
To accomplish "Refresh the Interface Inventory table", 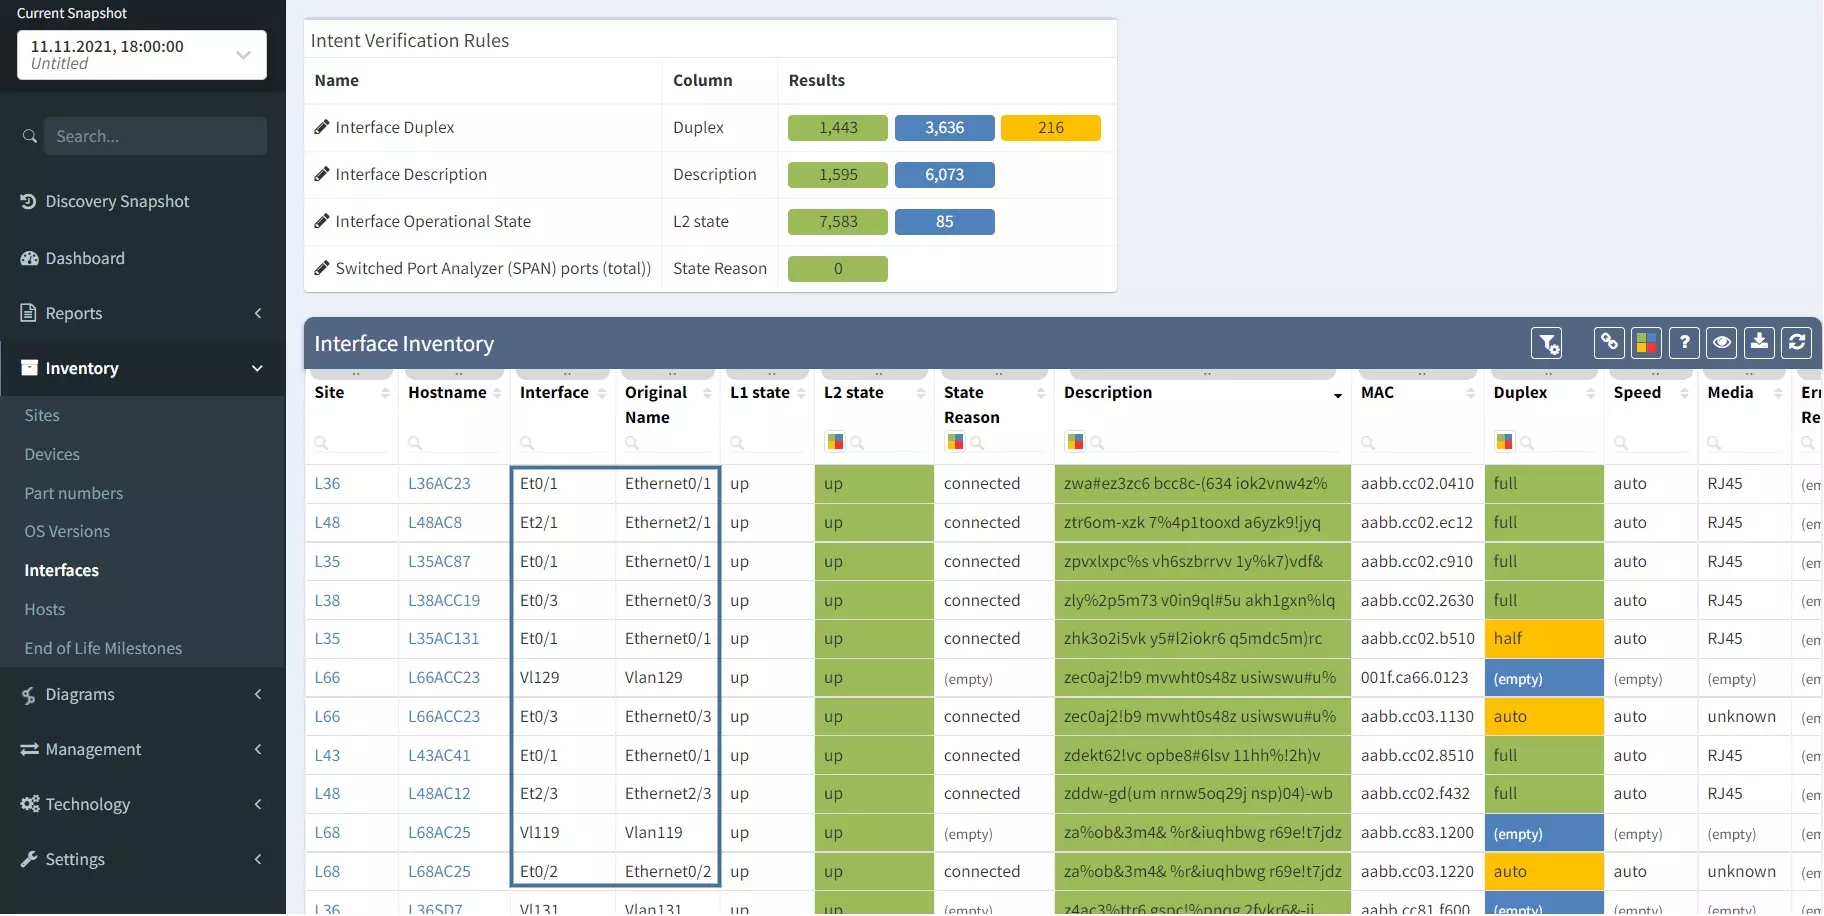I will 1796,343.
